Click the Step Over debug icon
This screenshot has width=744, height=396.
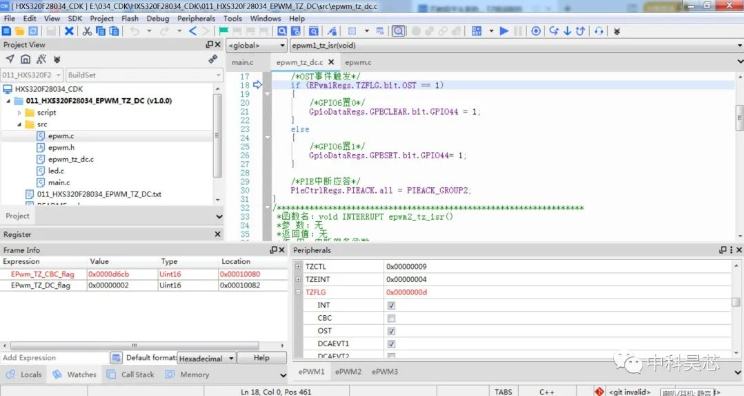tap(554, 31)
